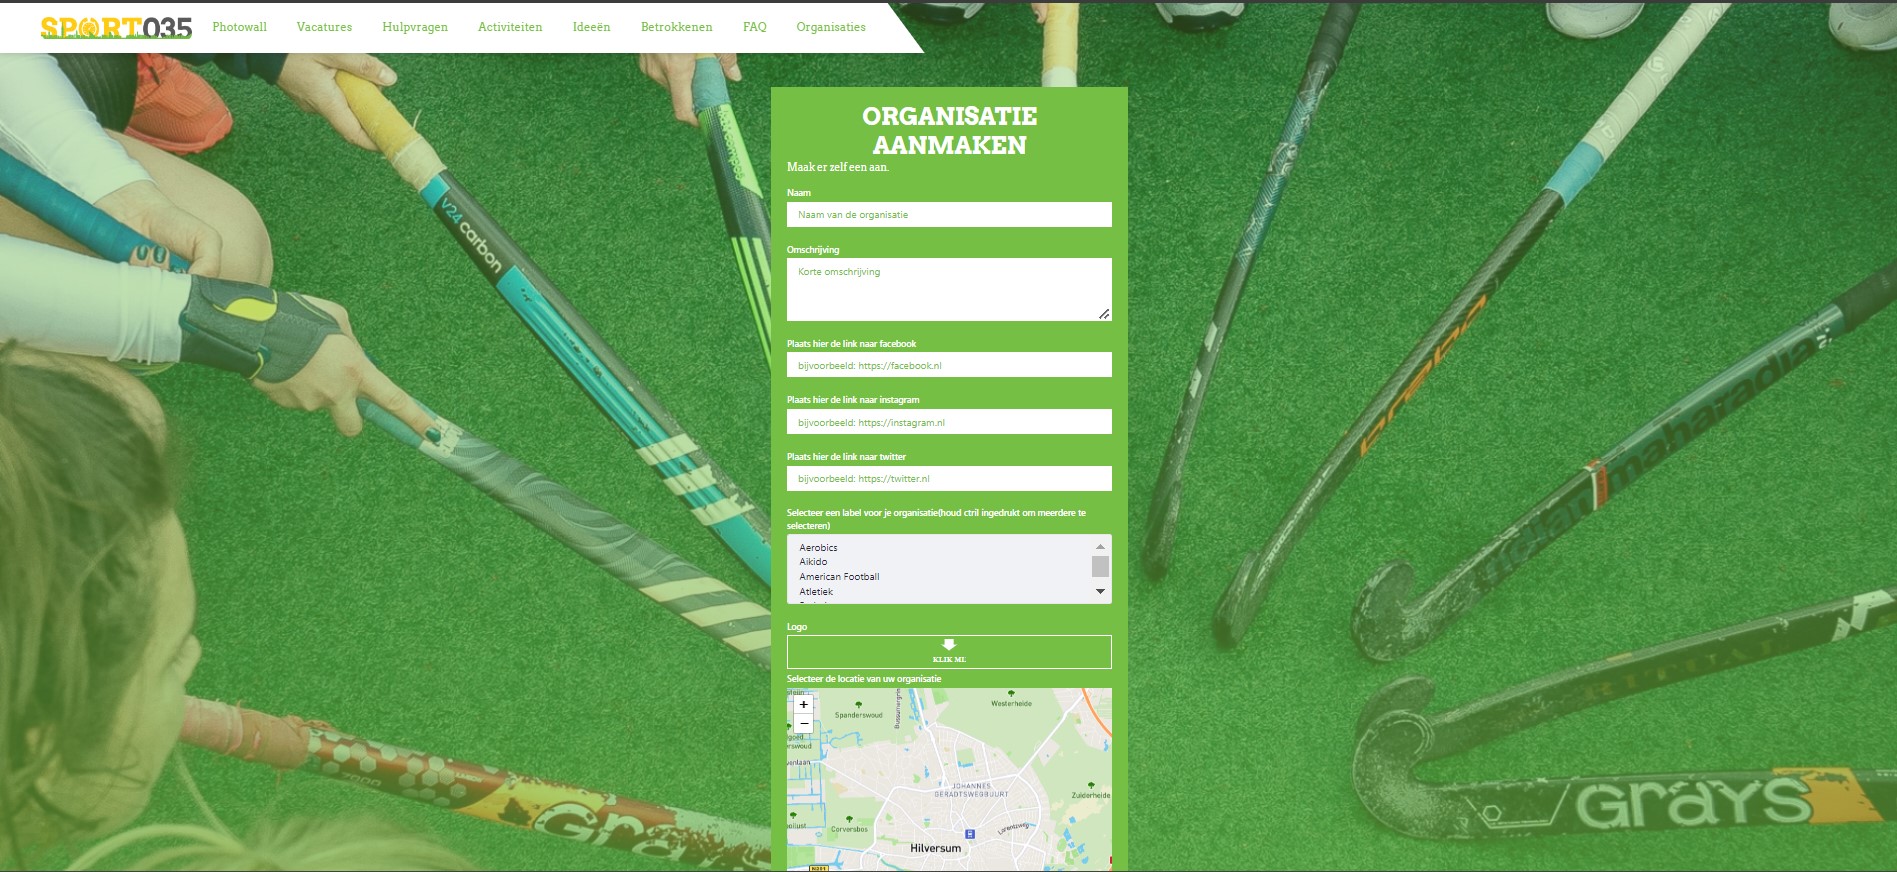This screenshot has height=872, width=1897.
Task: Zoom in on the location map
Action: coord(803,705)
